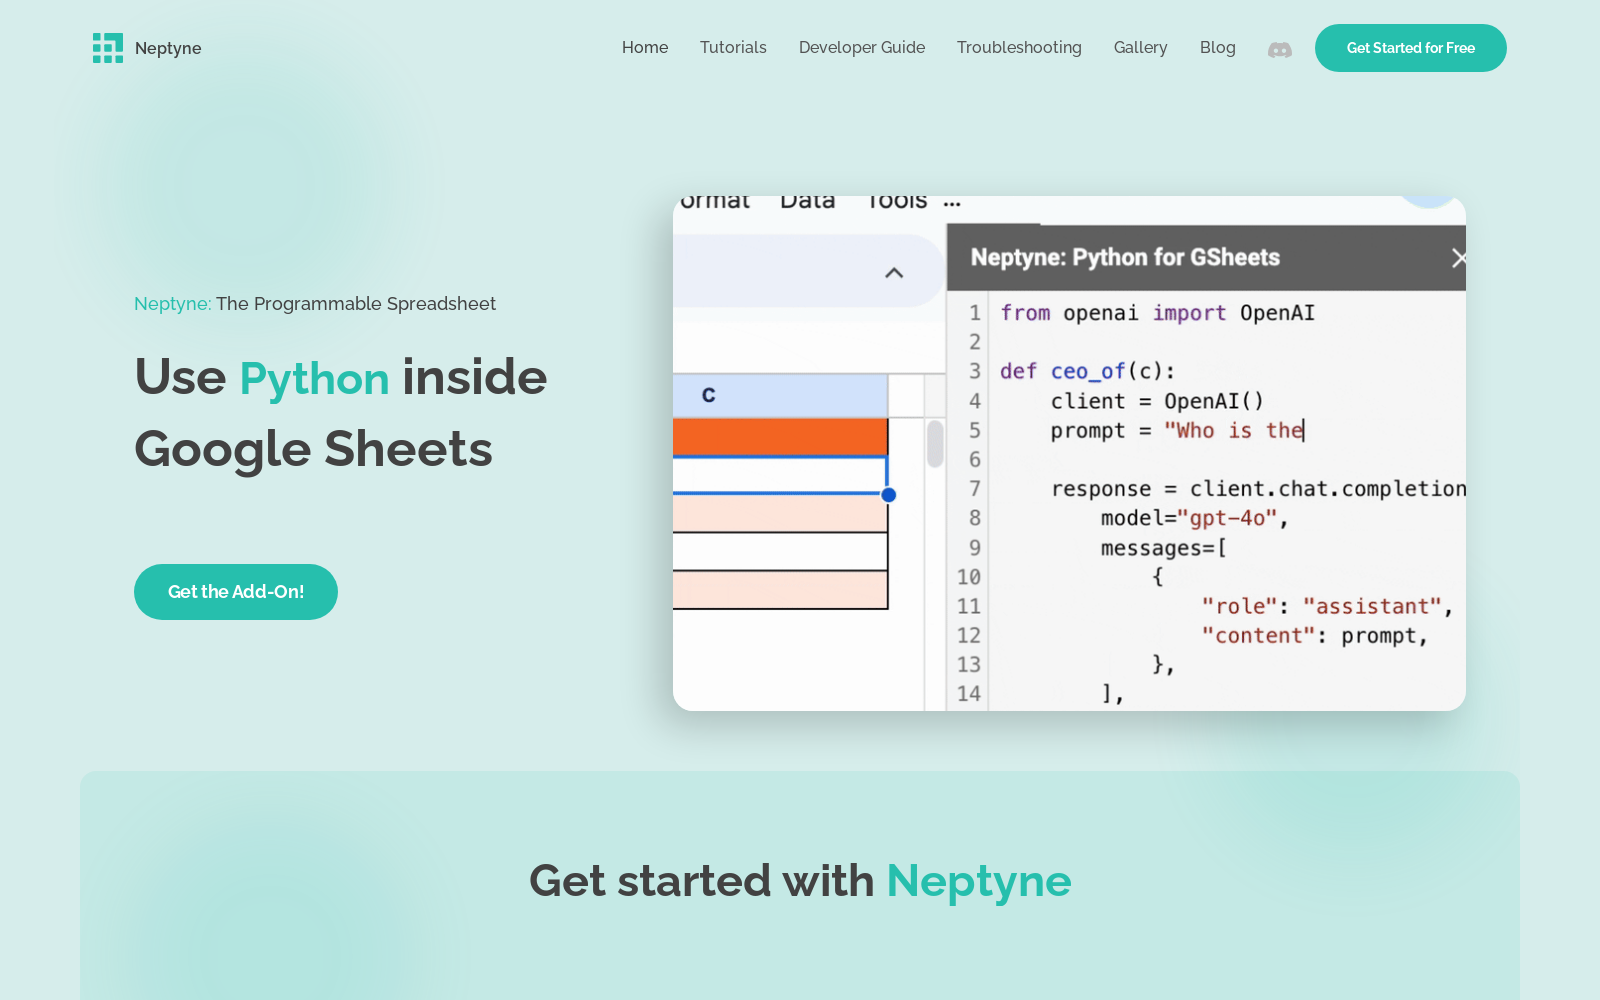Click the 'The Programmable Spreadsheet' tagline
The height and width of the screenshot is (1000, 1600).
(356, 303)
